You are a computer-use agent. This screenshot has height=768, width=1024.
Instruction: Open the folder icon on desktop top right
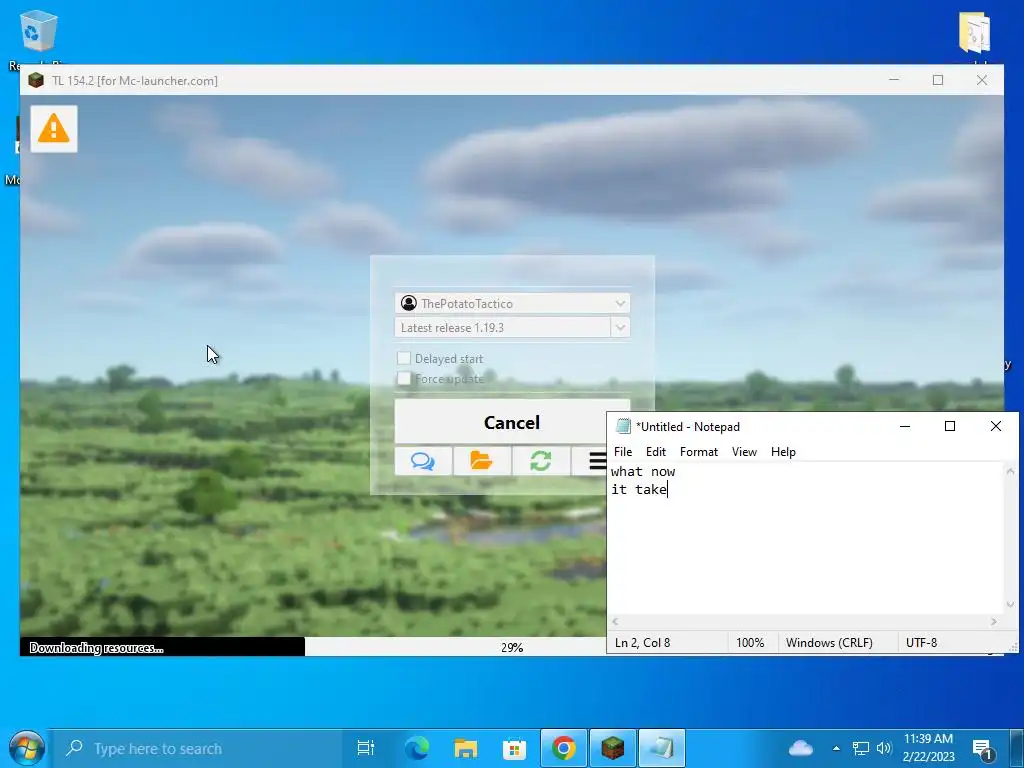(x=974, y=33)
